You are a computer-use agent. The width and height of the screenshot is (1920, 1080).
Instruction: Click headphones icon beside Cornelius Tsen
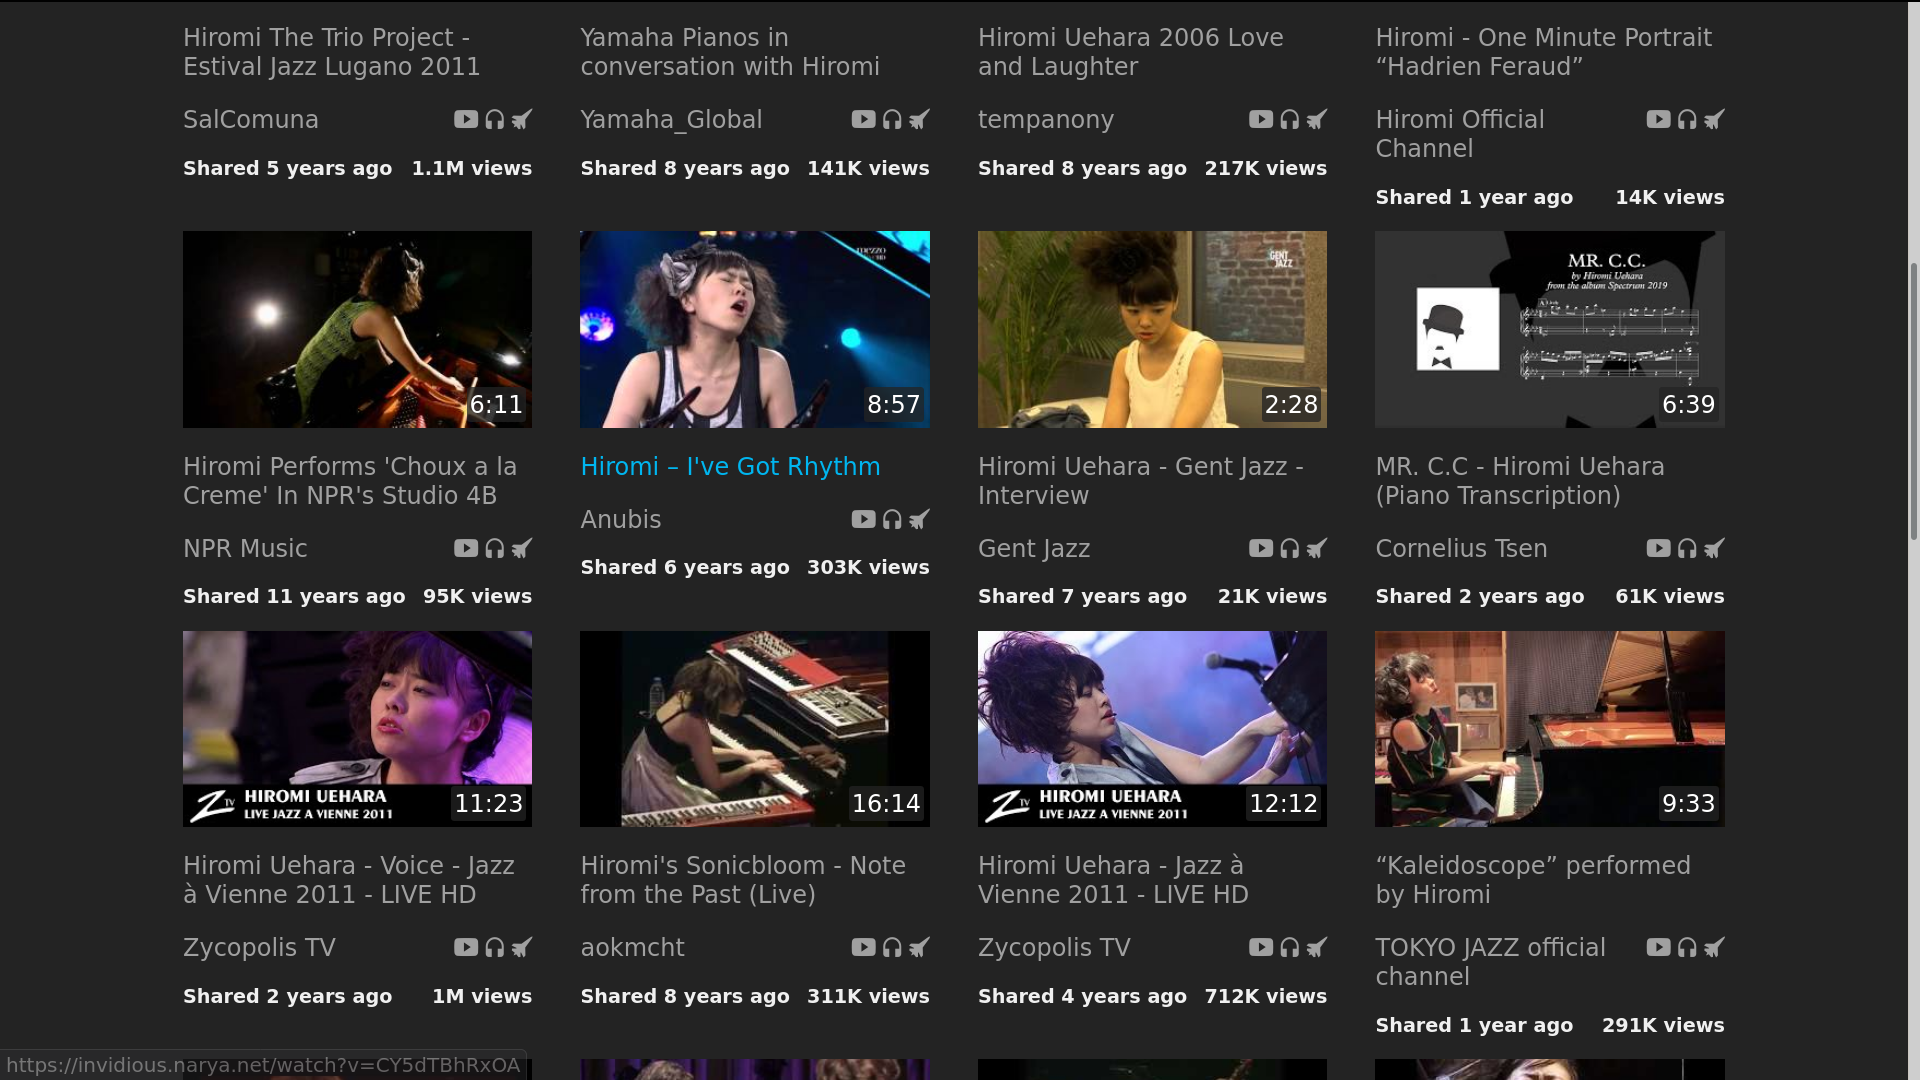(1687, 549)
